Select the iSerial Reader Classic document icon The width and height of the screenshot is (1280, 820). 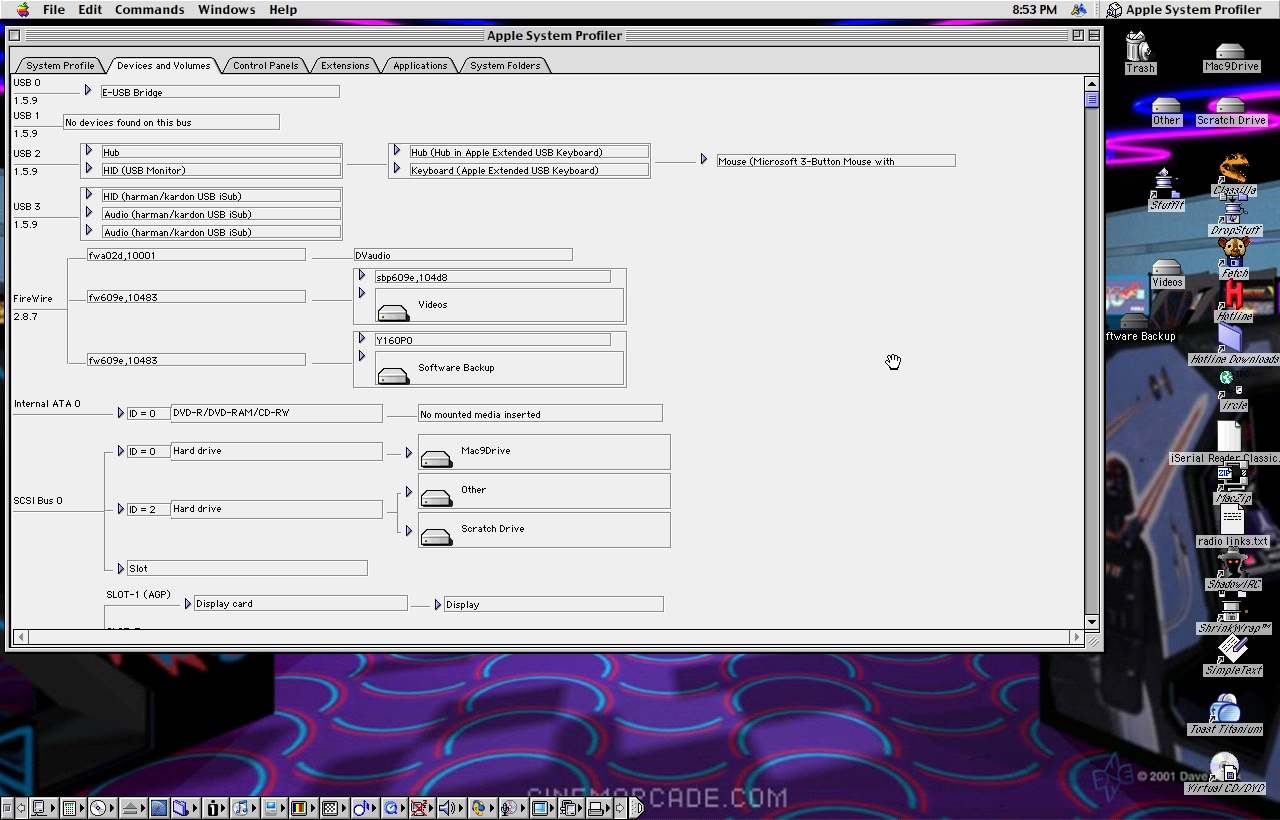[x=1229, y=436]
